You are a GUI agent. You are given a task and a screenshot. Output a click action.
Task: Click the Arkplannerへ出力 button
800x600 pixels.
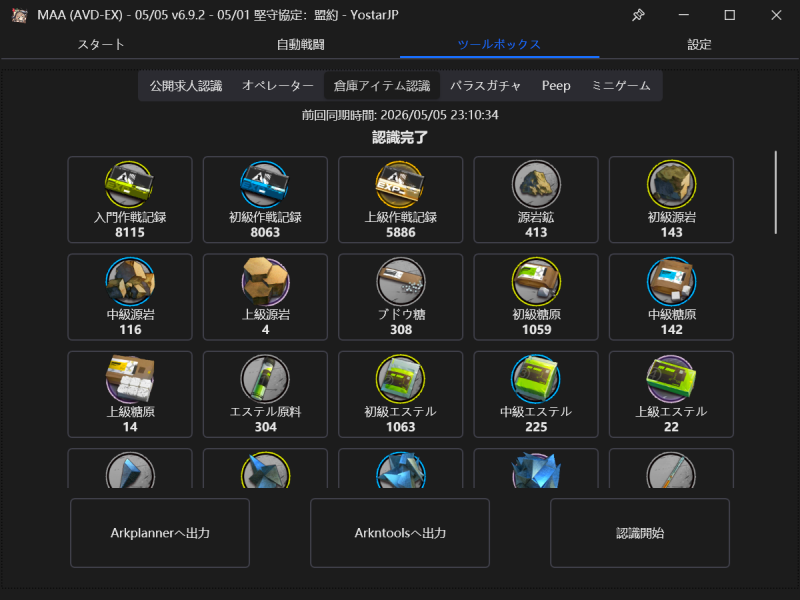click(160, 533)
